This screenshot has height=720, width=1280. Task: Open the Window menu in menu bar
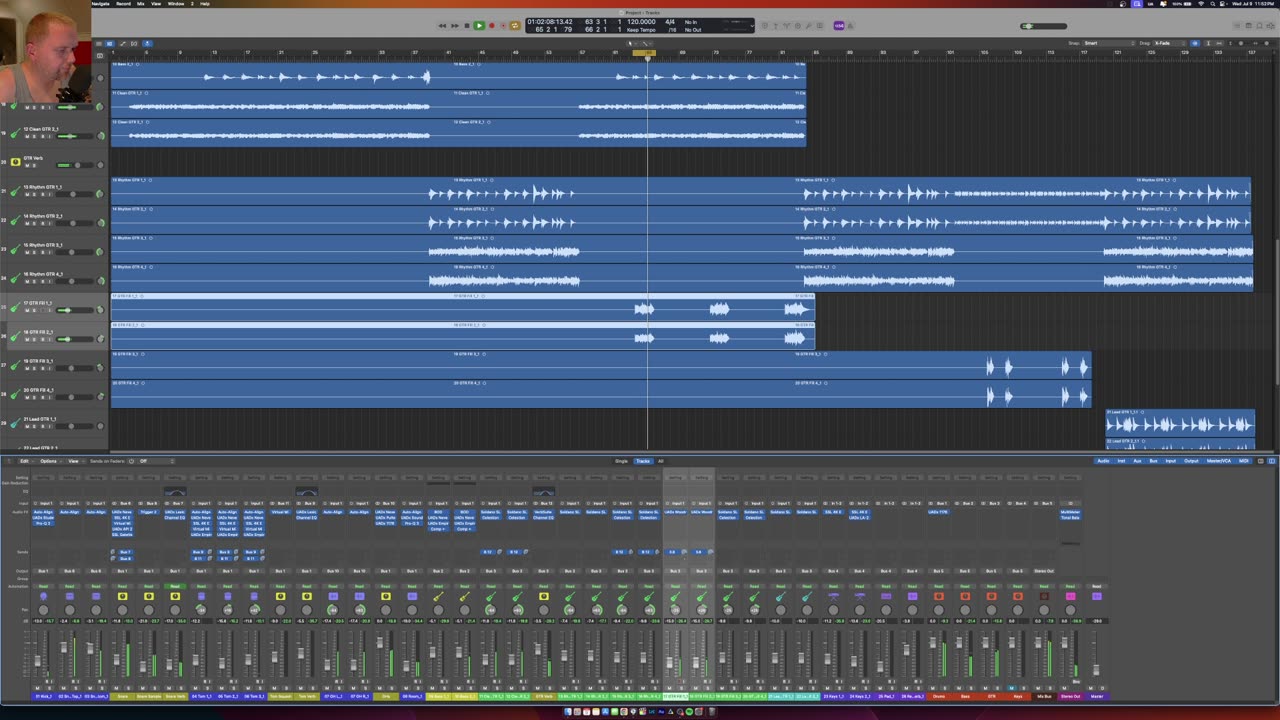pyautogui.click(x=176, y=4)
